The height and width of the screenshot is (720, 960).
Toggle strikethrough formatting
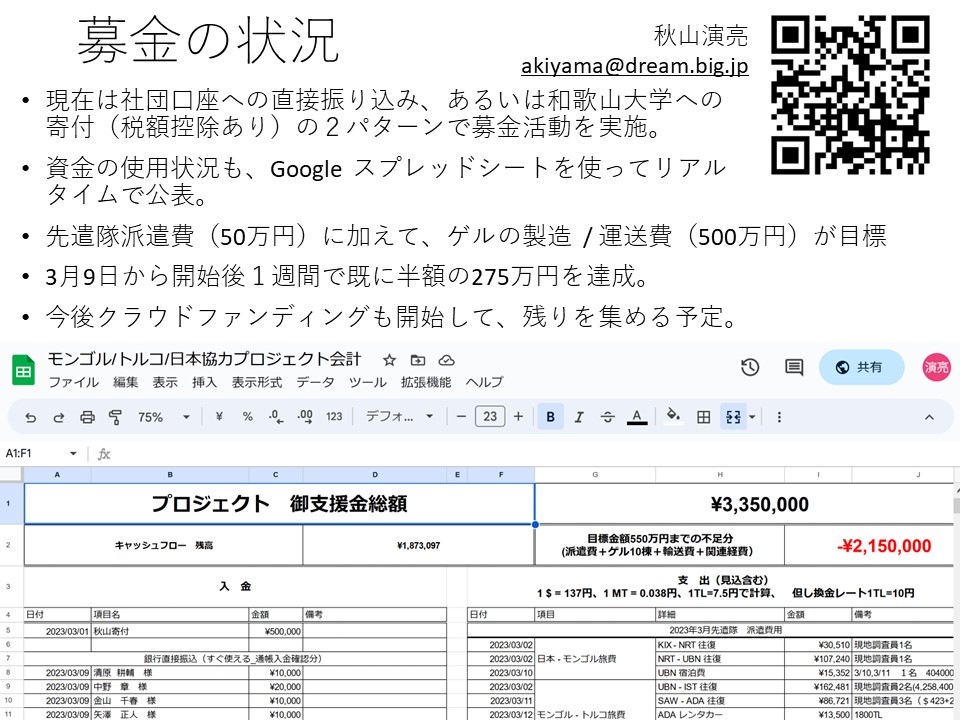coord(606,417)
